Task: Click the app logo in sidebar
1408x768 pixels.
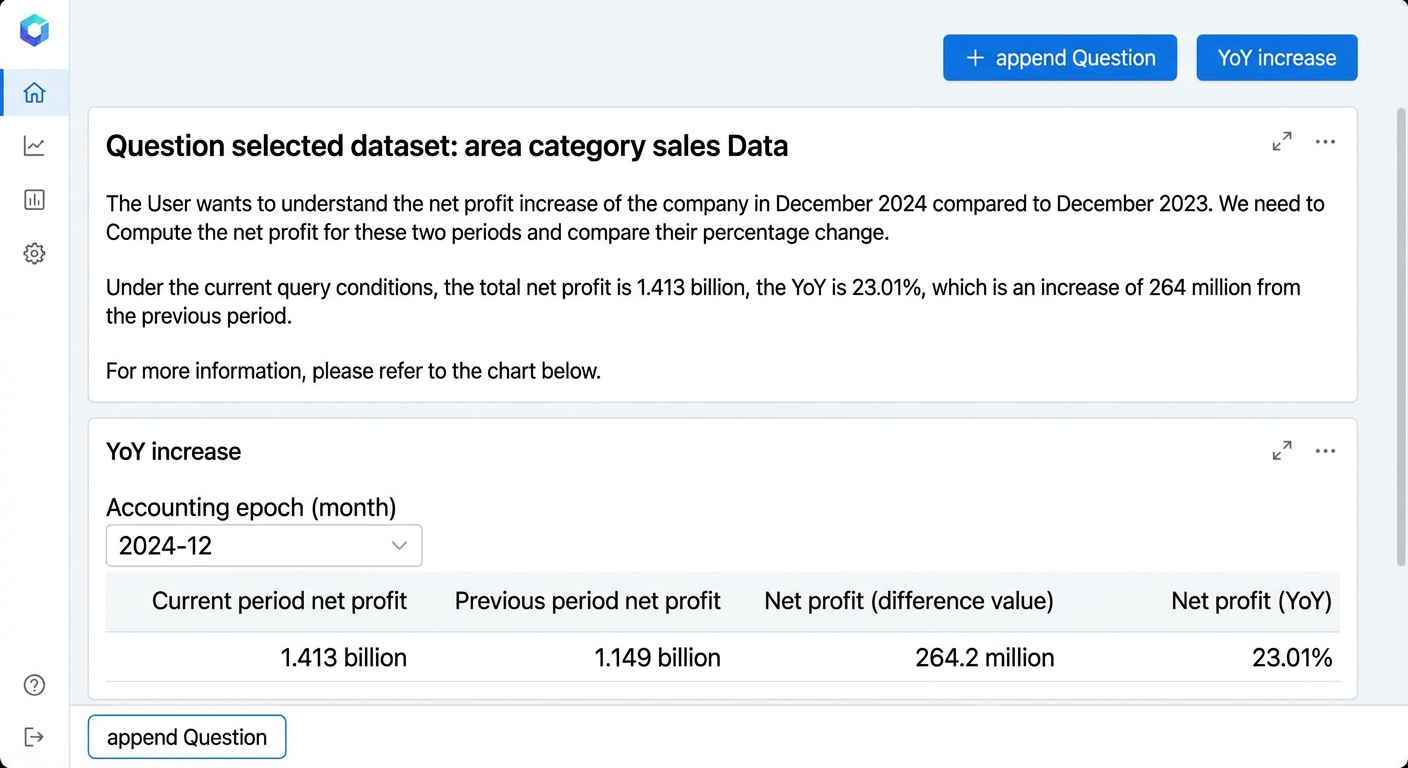Action: 34,30
